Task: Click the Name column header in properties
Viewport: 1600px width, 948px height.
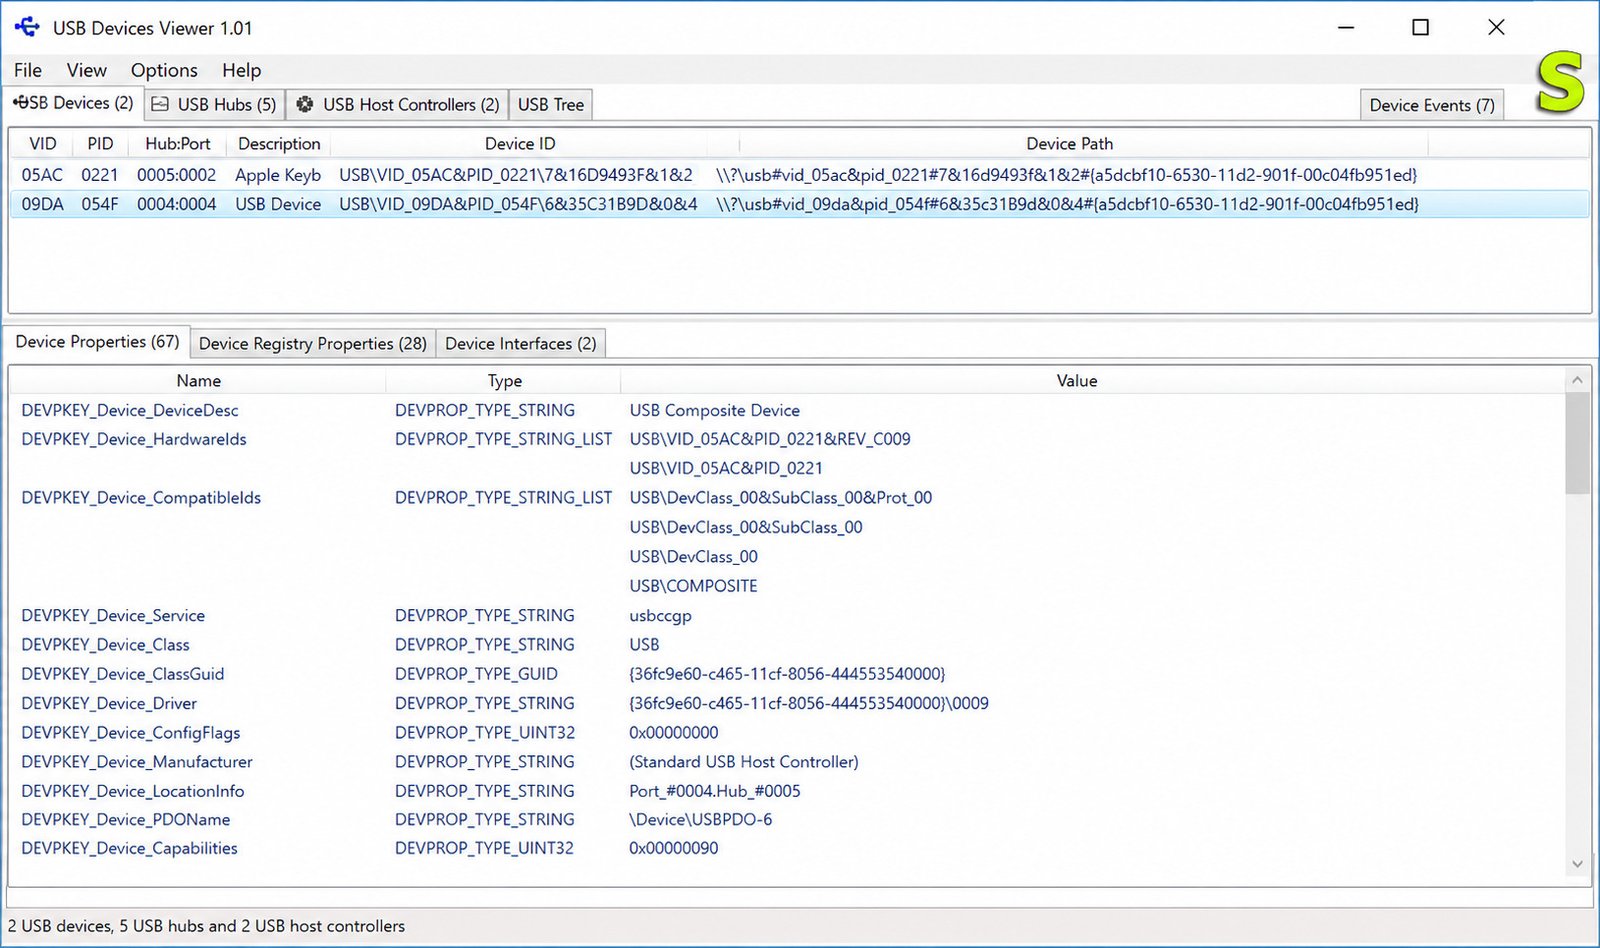Action: pos(198,381)
